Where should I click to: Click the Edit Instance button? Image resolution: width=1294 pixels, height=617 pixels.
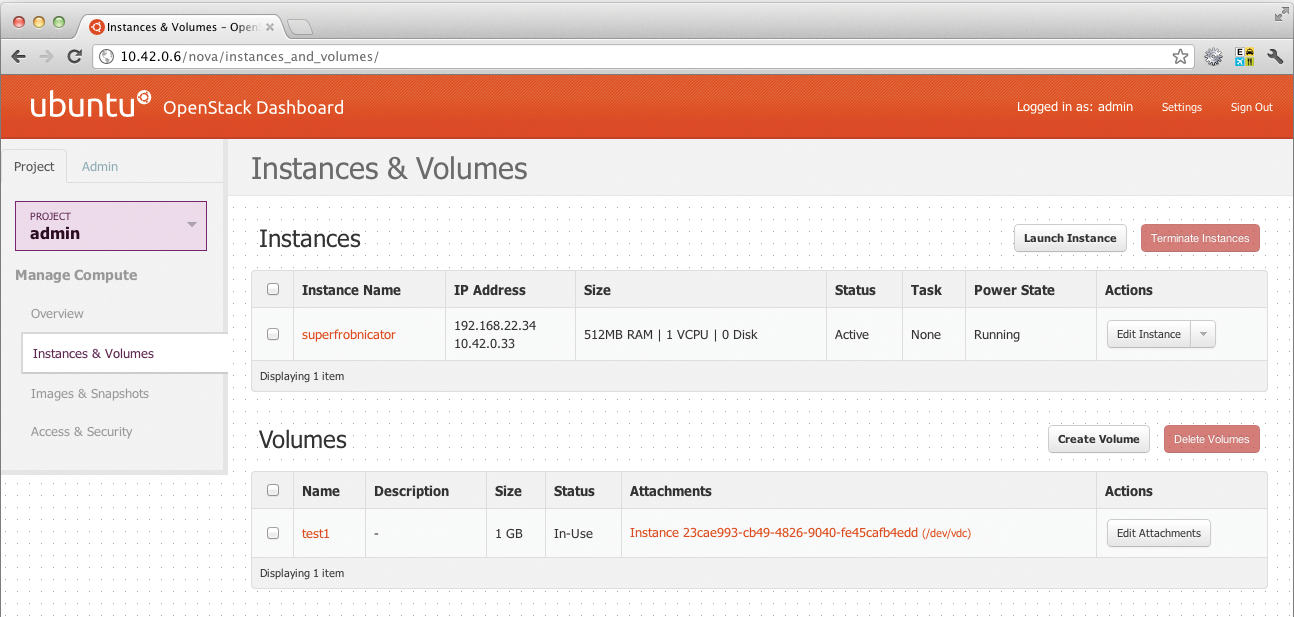click(1148, 334)
